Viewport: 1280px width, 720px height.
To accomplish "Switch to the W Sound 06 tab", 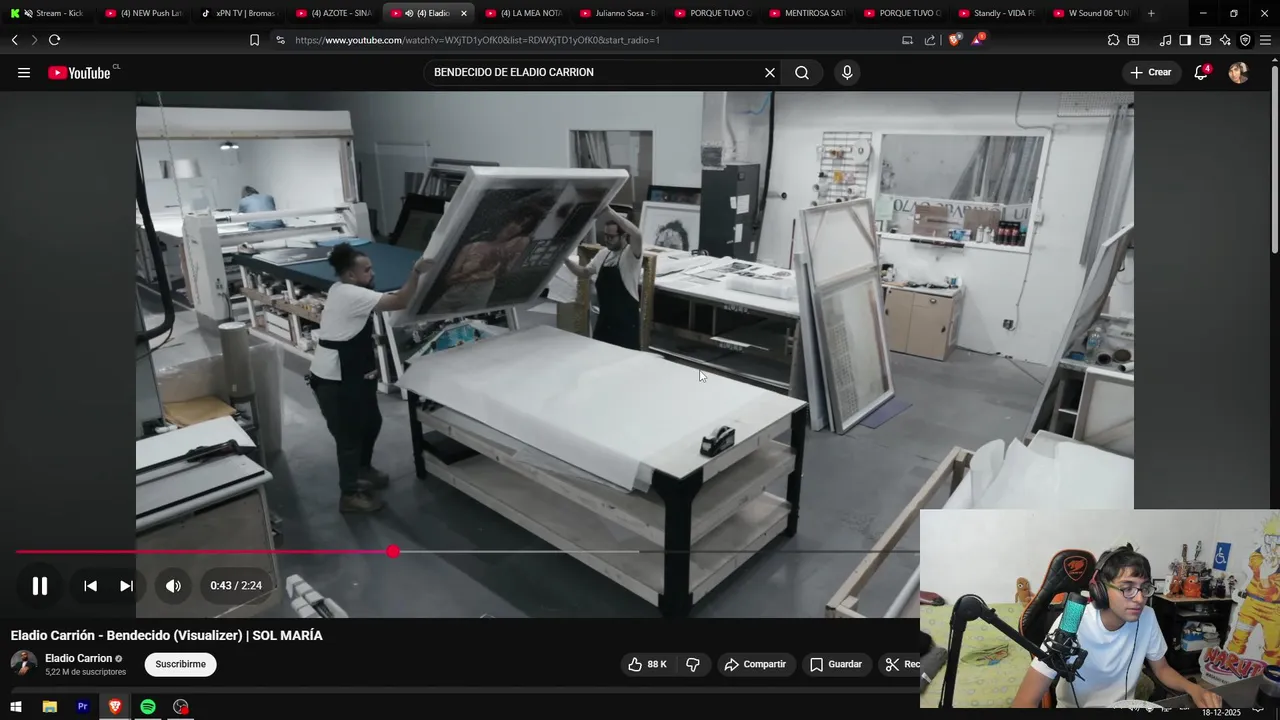I will tap(1093, 13).
